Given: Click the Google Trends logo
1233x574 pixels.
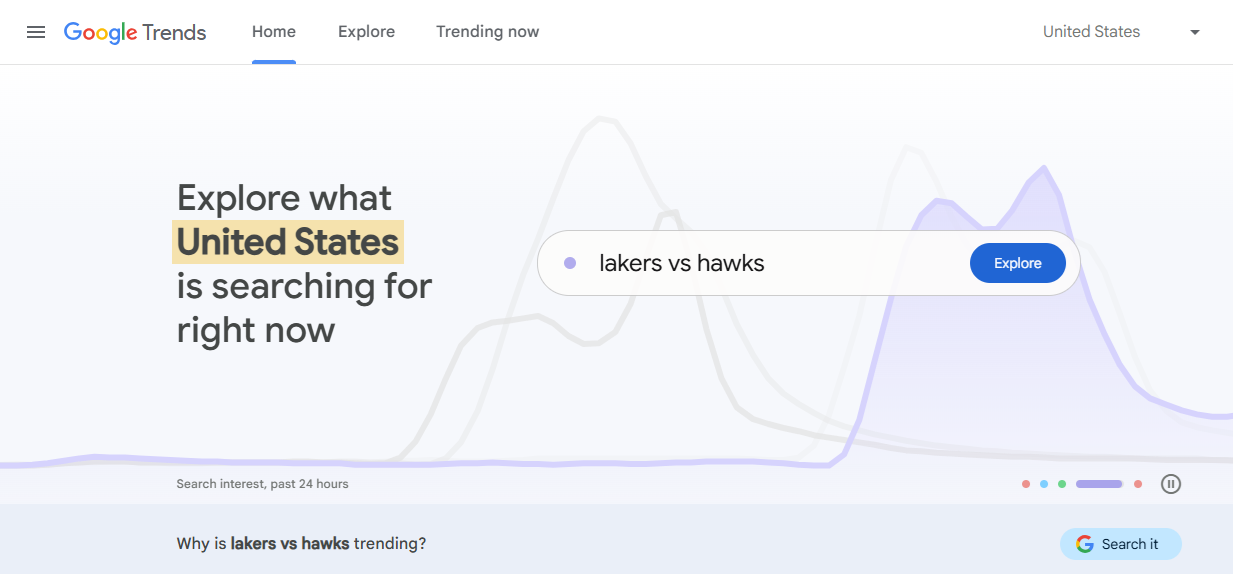Looking at the screenshot, I should pyautogui.click(x=135, y=32).
